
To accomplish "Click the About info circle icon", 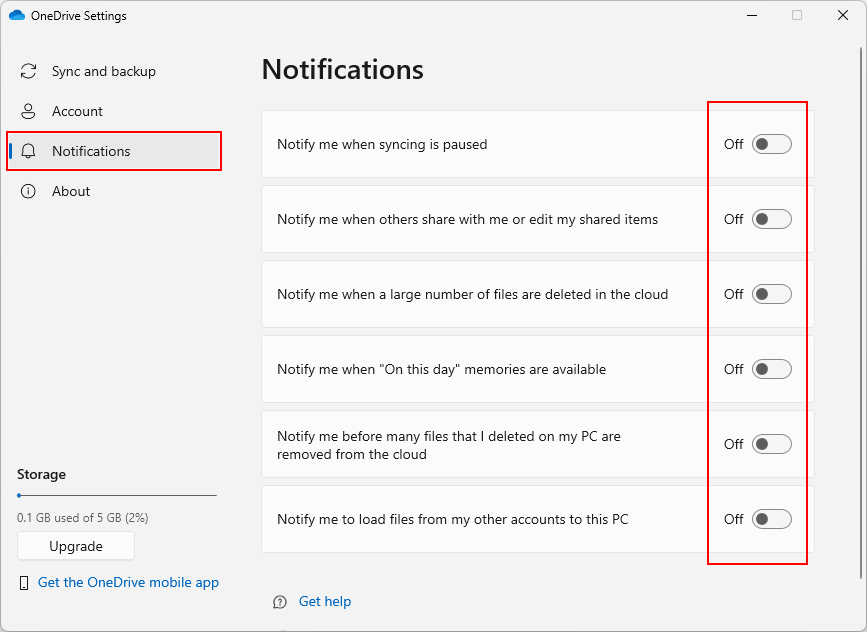I will point(28,191).
